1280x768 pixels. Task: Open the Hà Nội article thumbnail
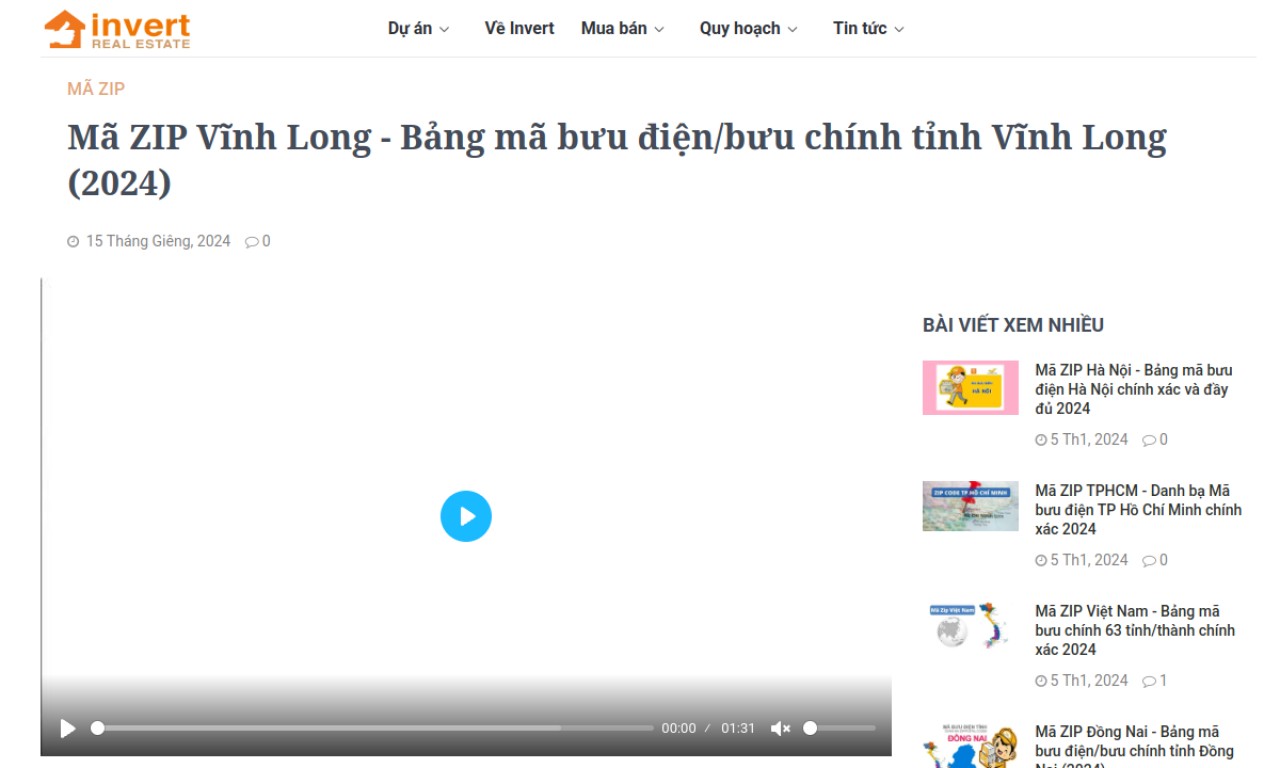[x=970, y=388]
